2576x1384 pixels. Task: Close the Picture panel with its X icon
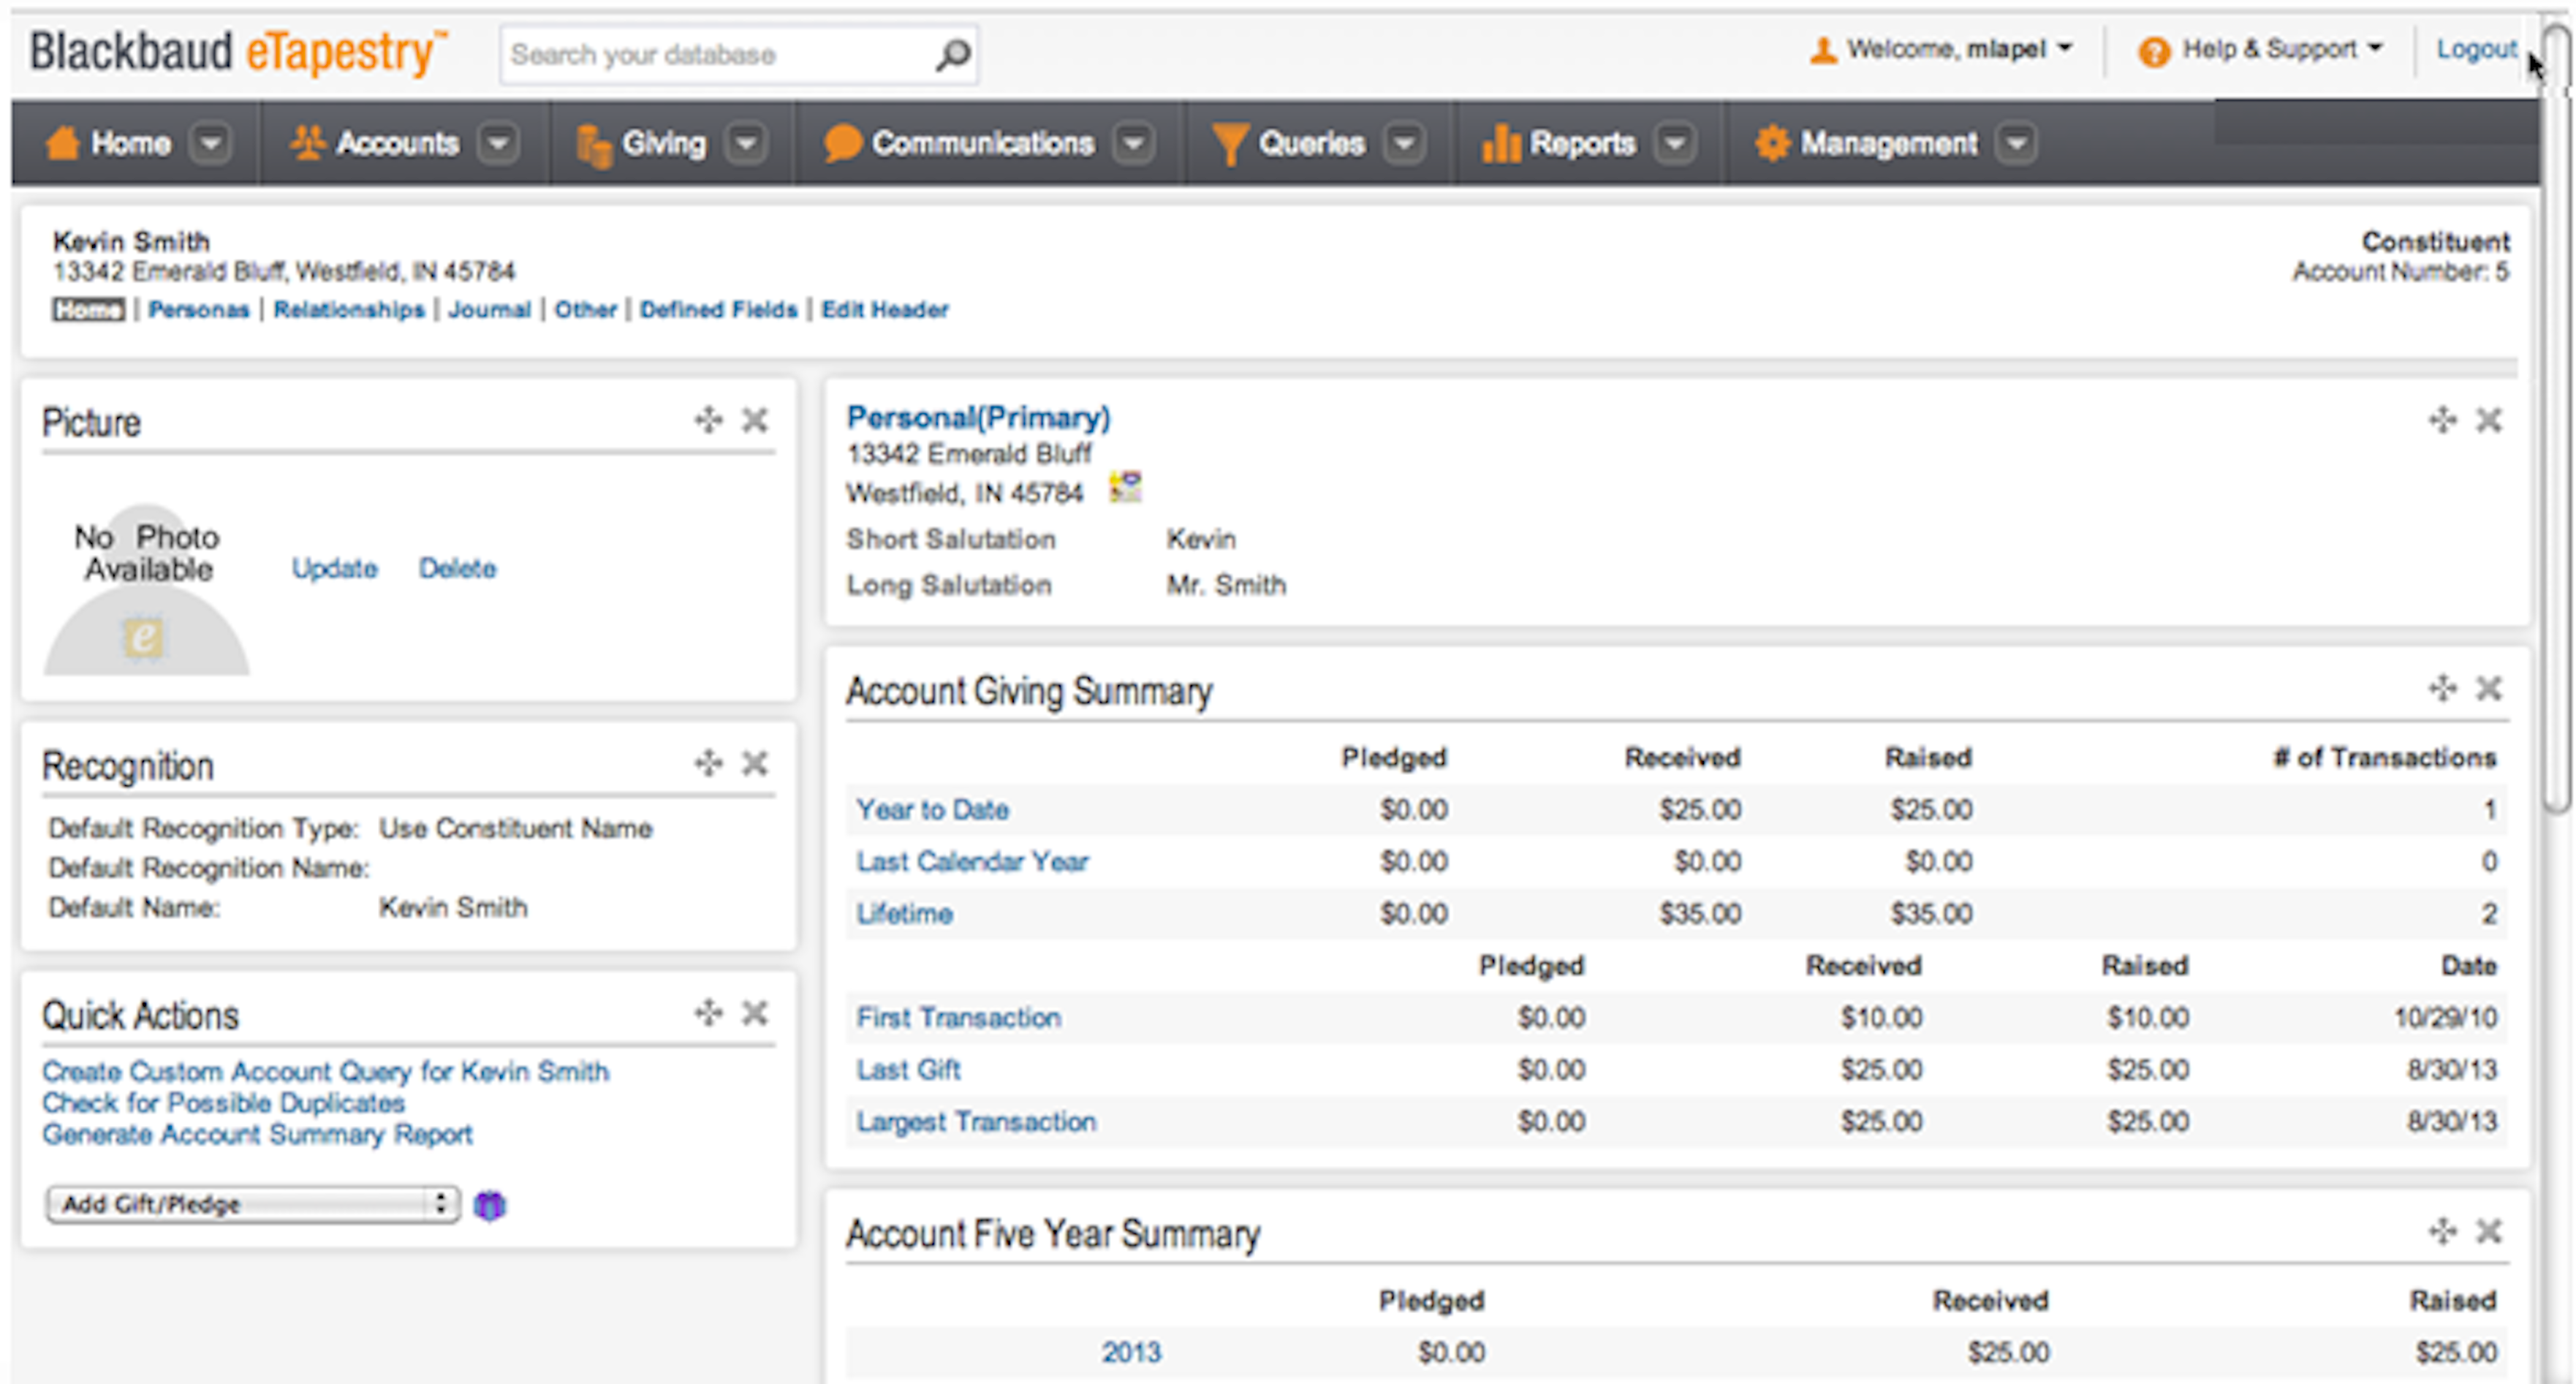click(754, 420)
